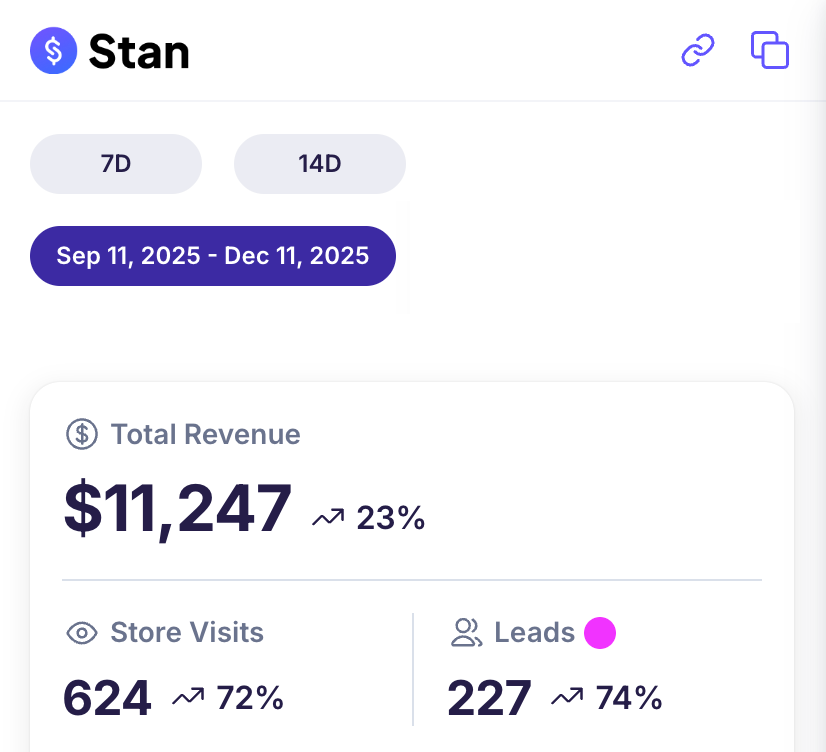This screenshot has width=826, height=752.
Task: Click the Total Revenue label
Action: click(204, 434)
